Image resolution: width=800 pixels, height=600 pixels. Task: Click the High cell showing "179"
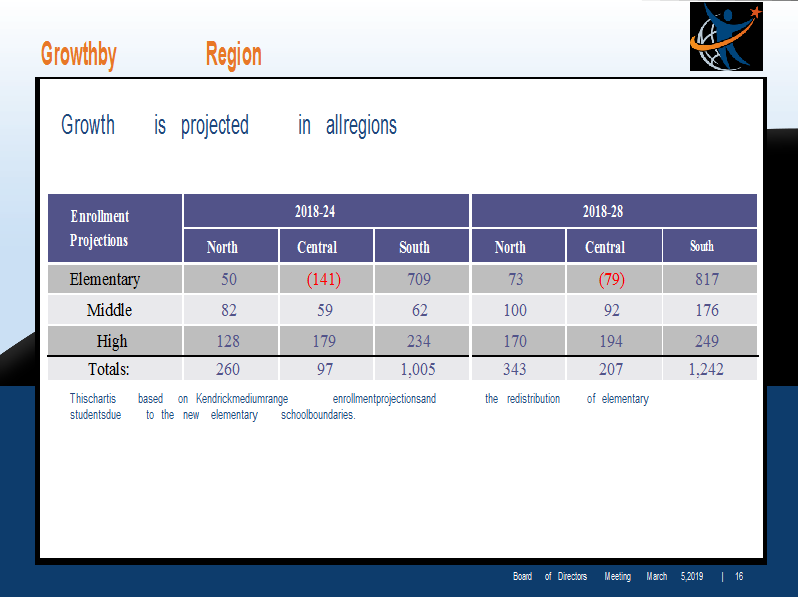tap(327, 340)
